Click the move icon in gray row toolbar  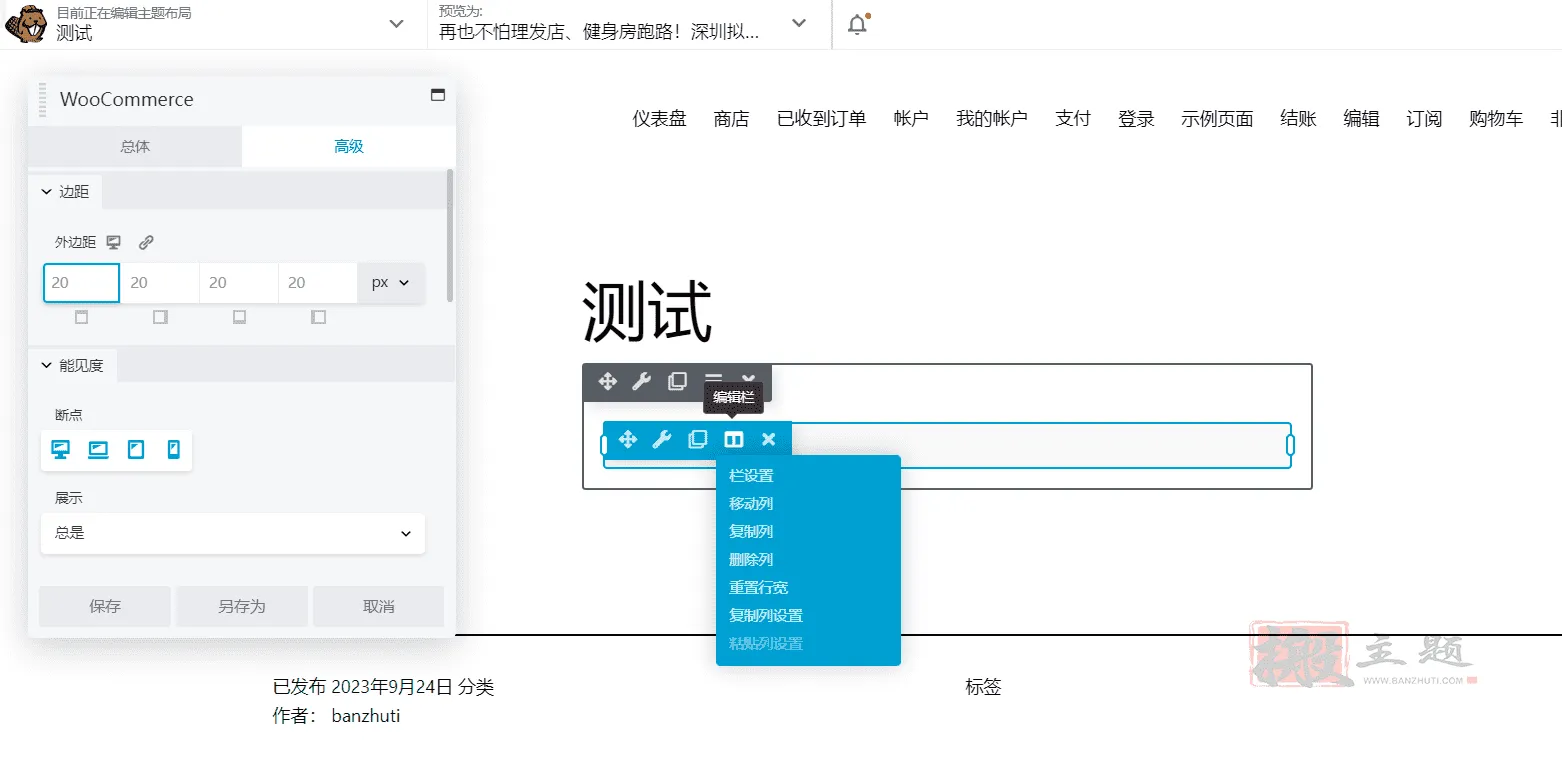[x=607, y=381]
